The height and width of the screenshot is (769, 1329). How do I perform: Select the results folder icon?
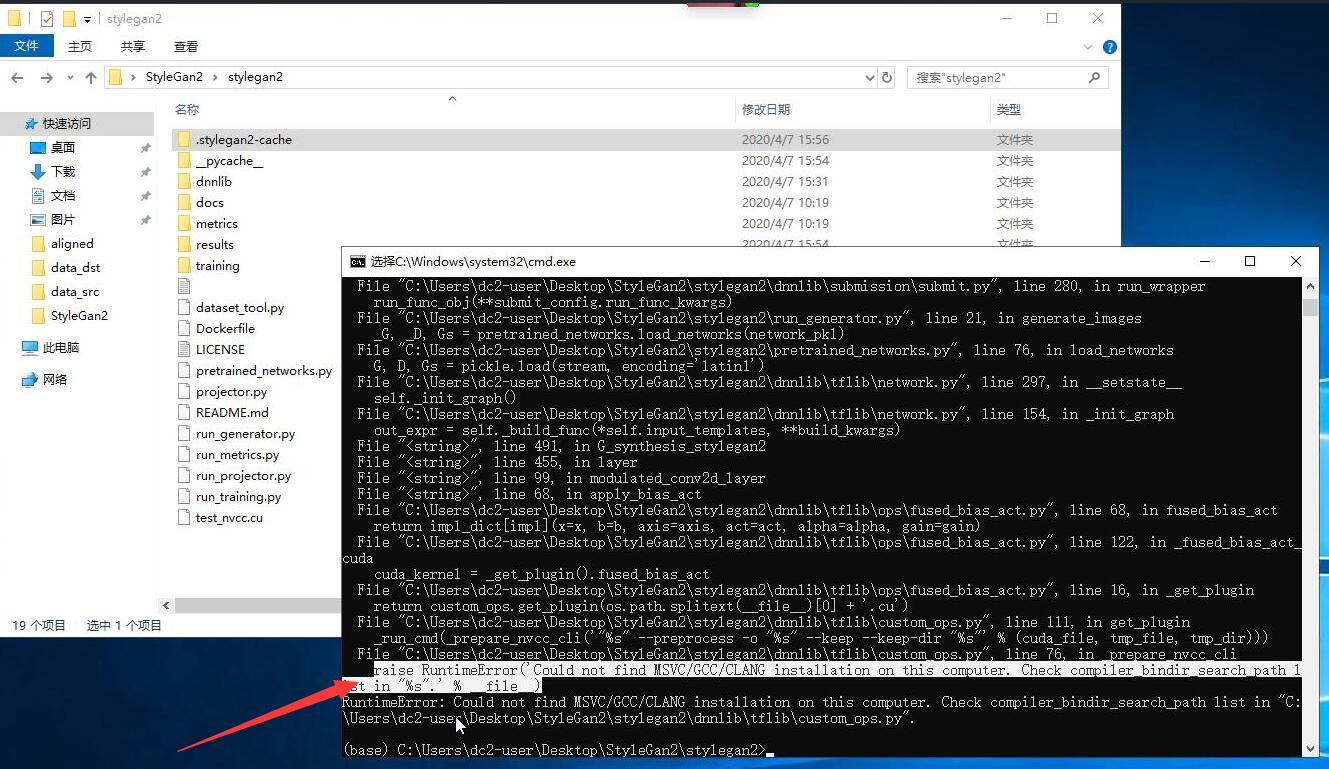[183, 245]
